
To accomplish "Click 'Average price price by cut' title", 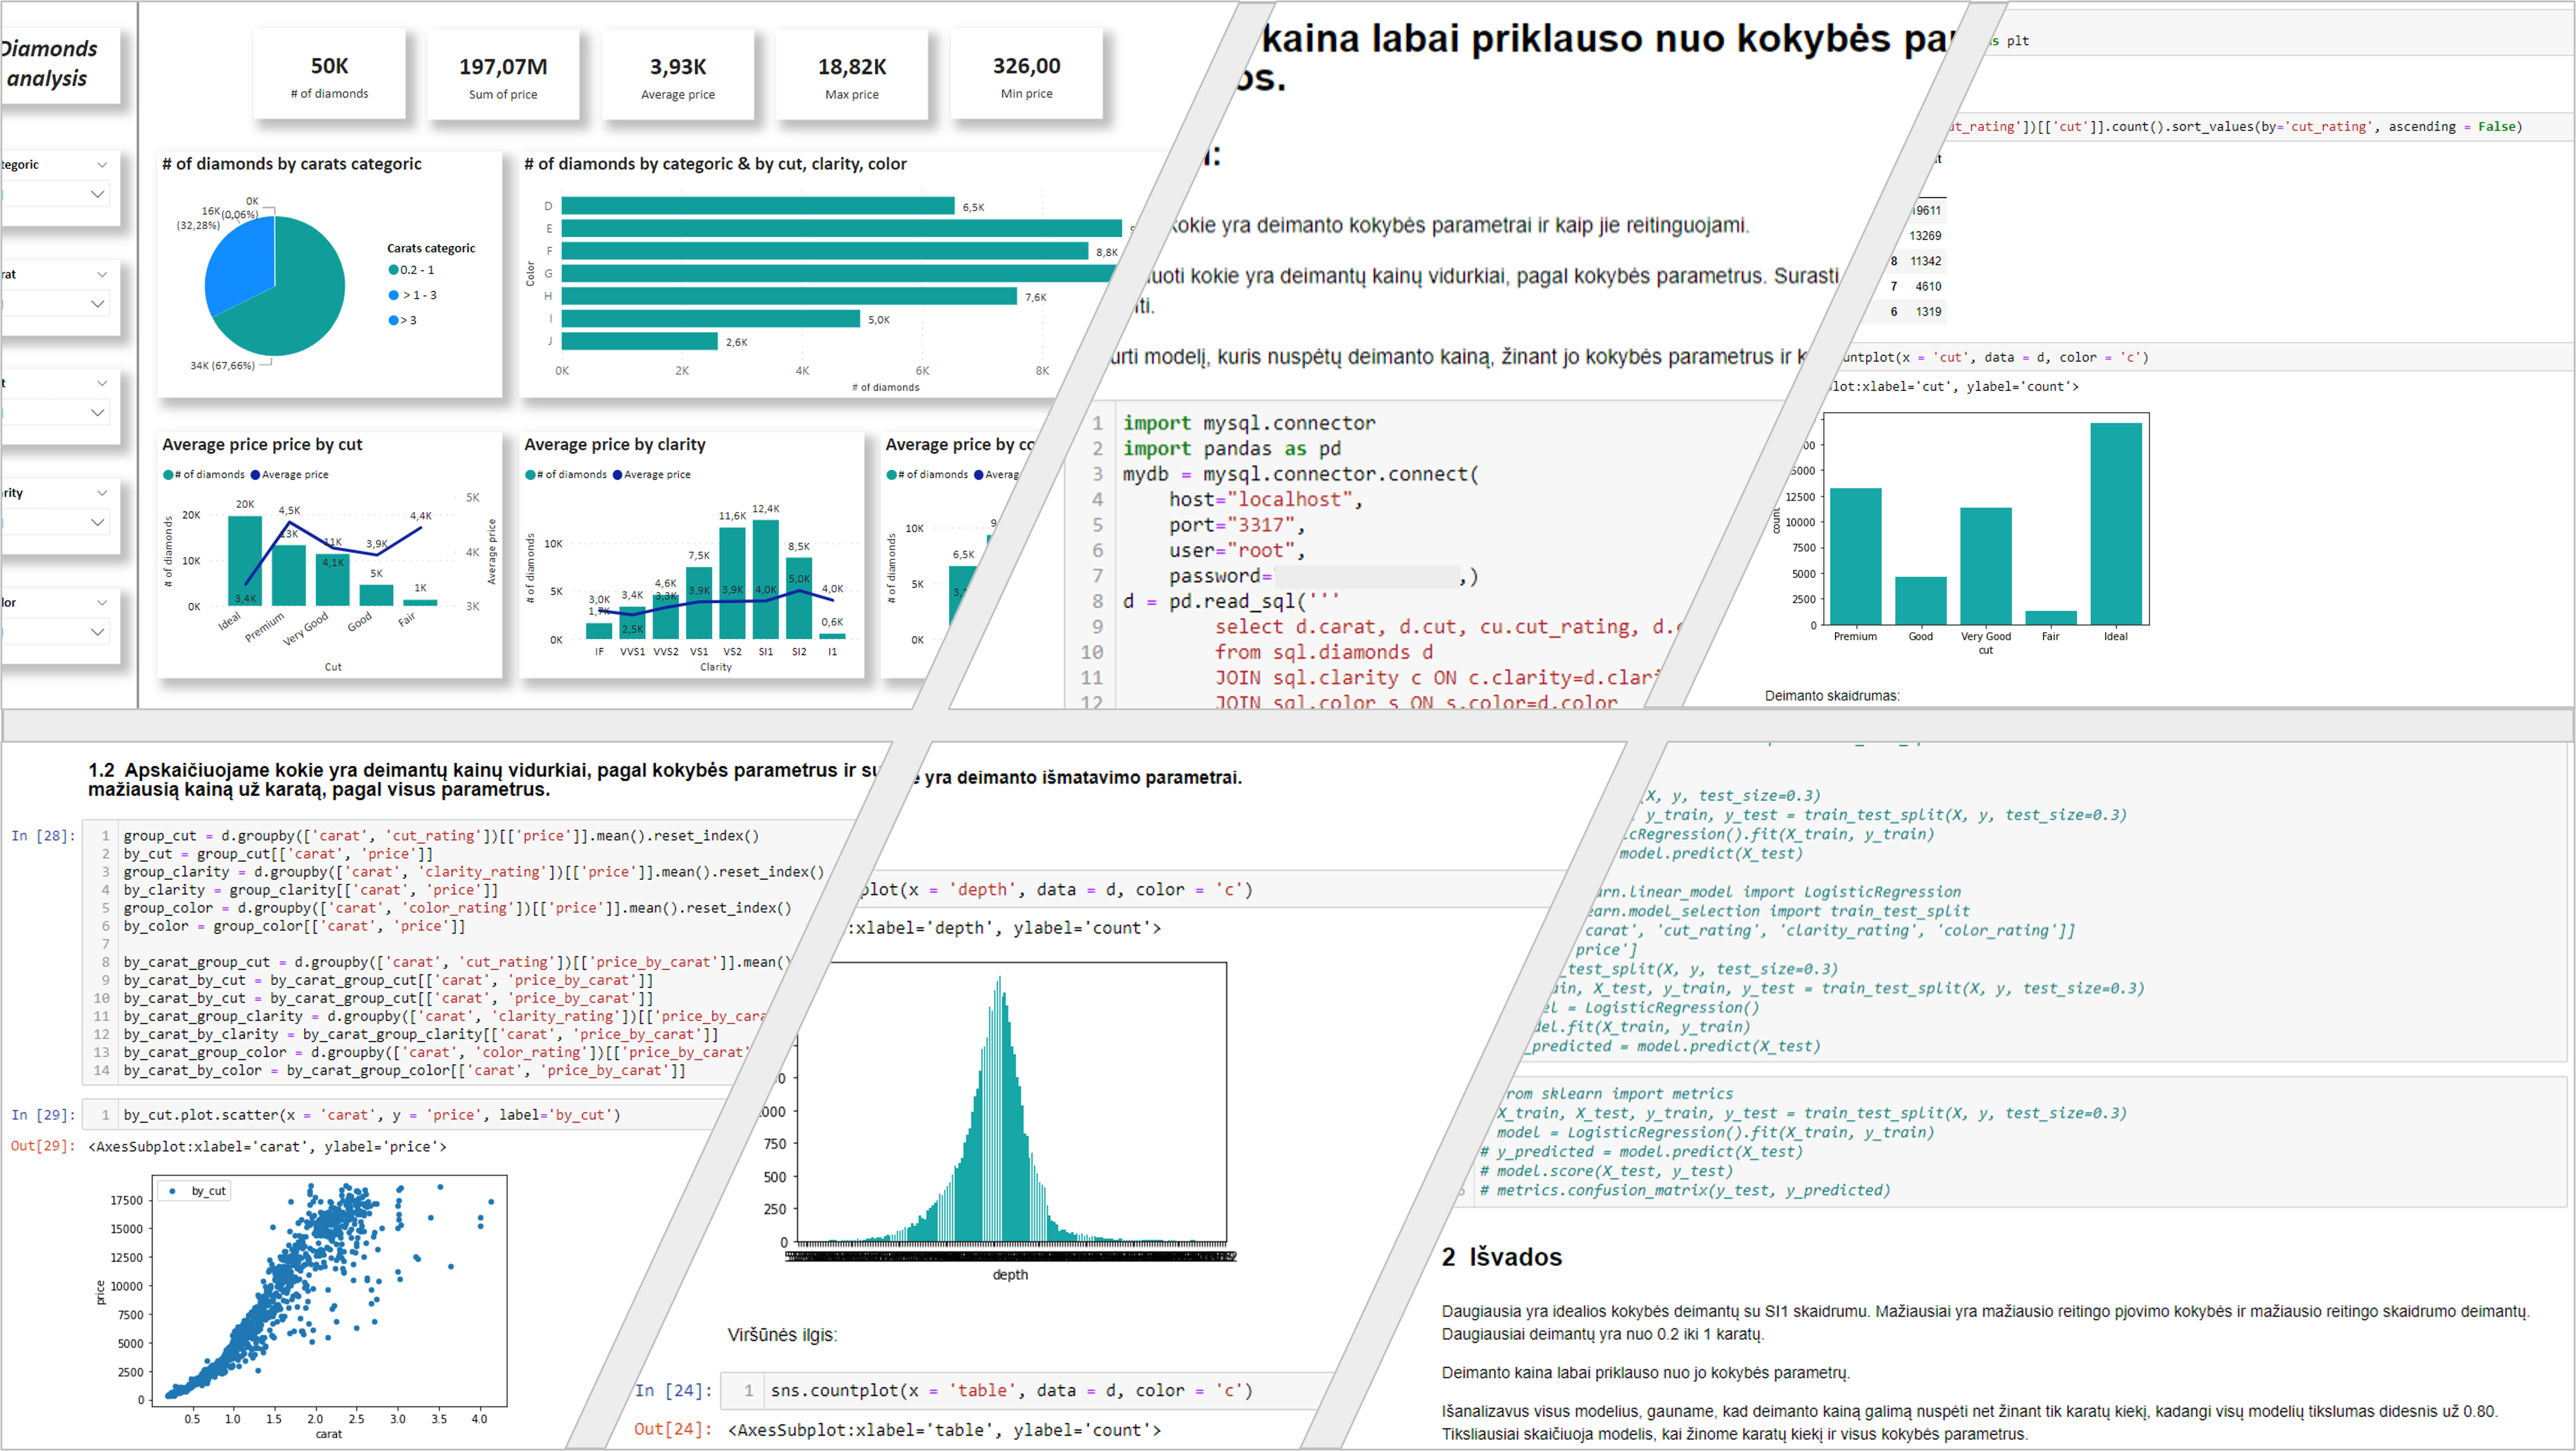I will point(262,445).
